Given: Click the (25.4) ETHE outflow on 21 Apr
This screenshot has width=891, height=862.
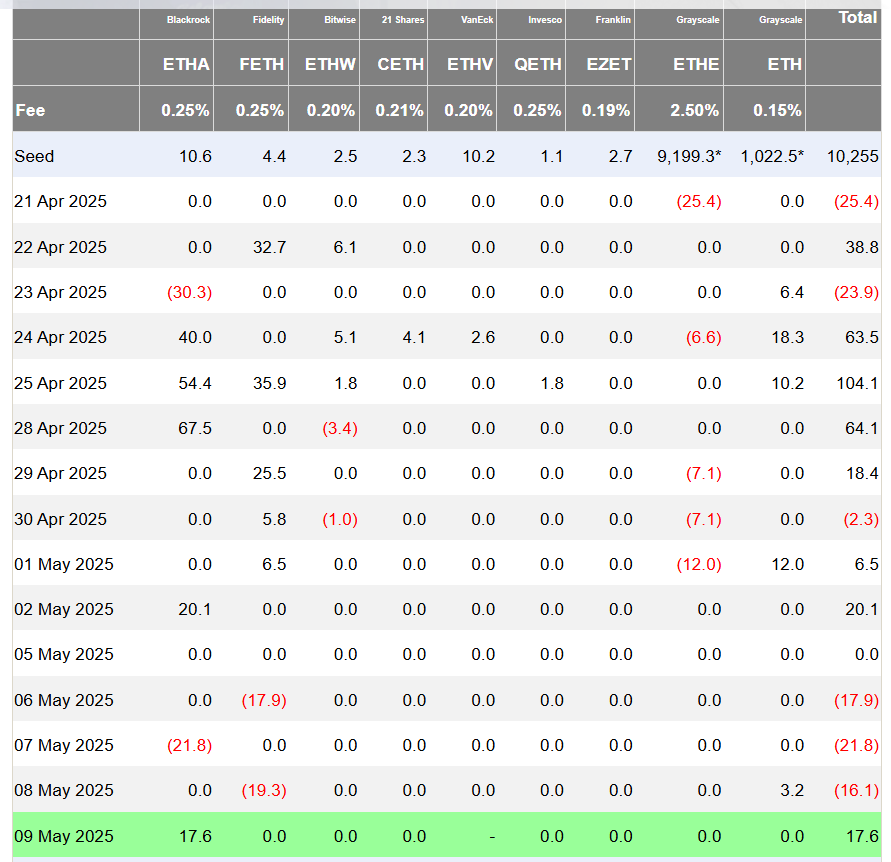Looking at the screenshot, I should pos(699,201).
